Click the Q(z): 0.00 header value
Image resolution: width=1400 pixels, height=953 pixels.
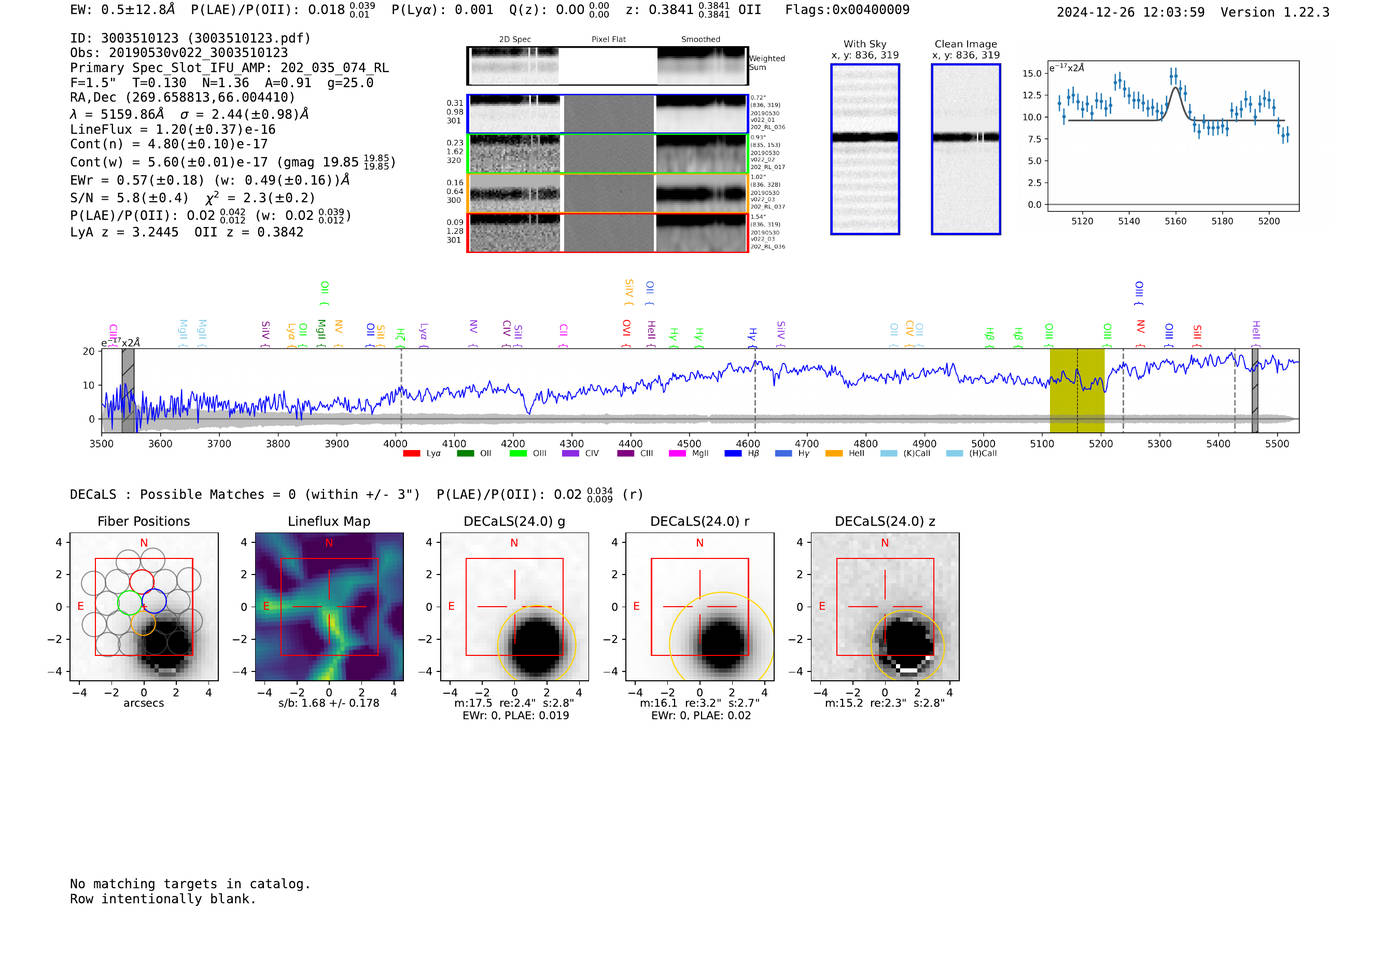click(559, 10)
